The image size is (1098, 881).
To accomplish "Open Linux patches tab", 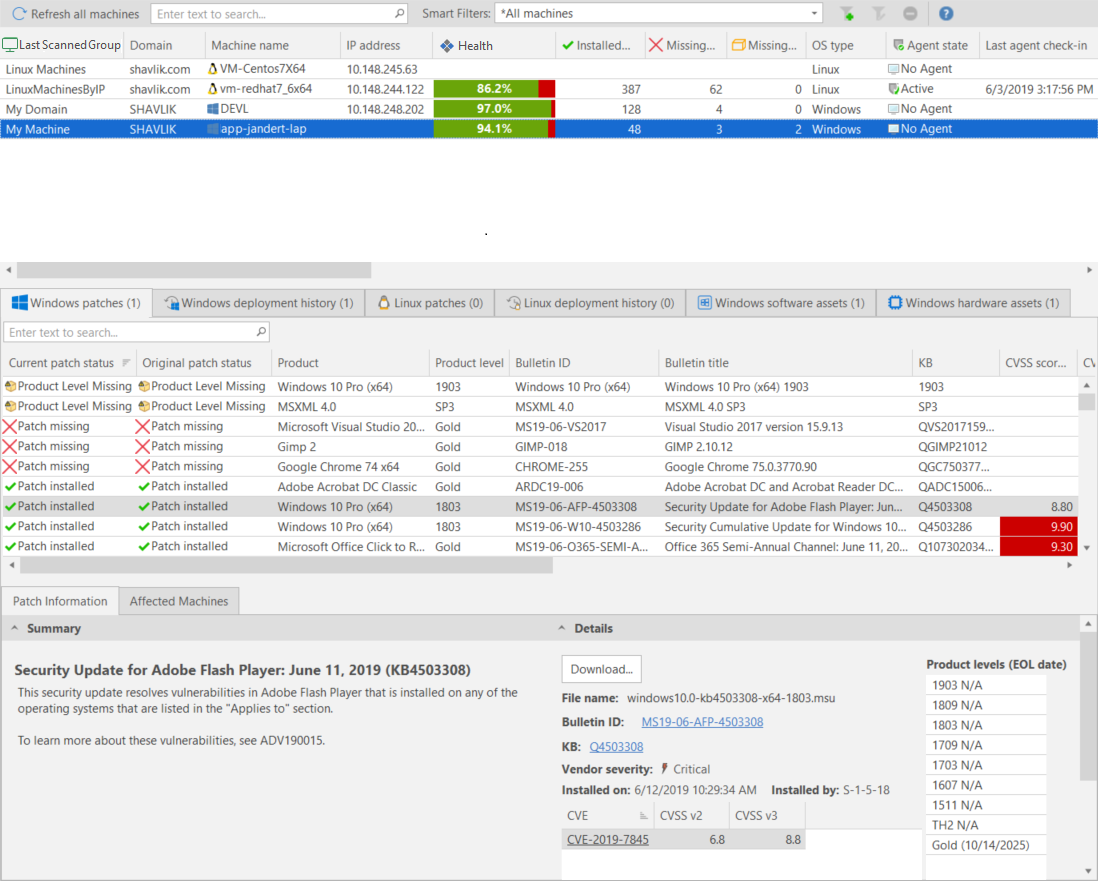I will pyautogui.click(x=430, y=303).
